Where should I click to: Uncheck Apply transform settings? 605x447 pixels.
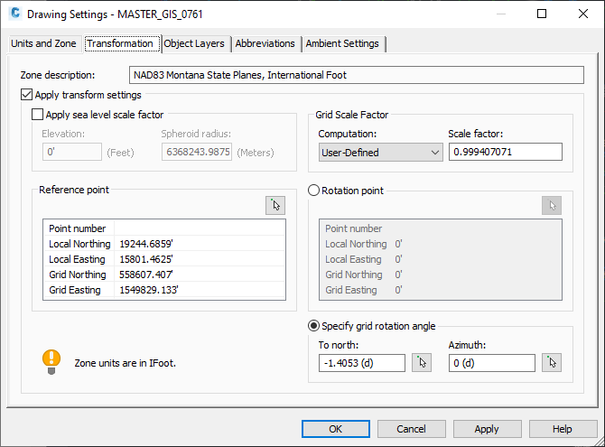coord(26,94)
